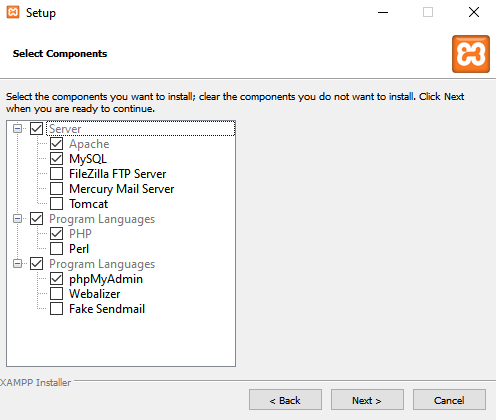Collapse the Server tree group
Viewport: 496px width, 420px height.
17,129
